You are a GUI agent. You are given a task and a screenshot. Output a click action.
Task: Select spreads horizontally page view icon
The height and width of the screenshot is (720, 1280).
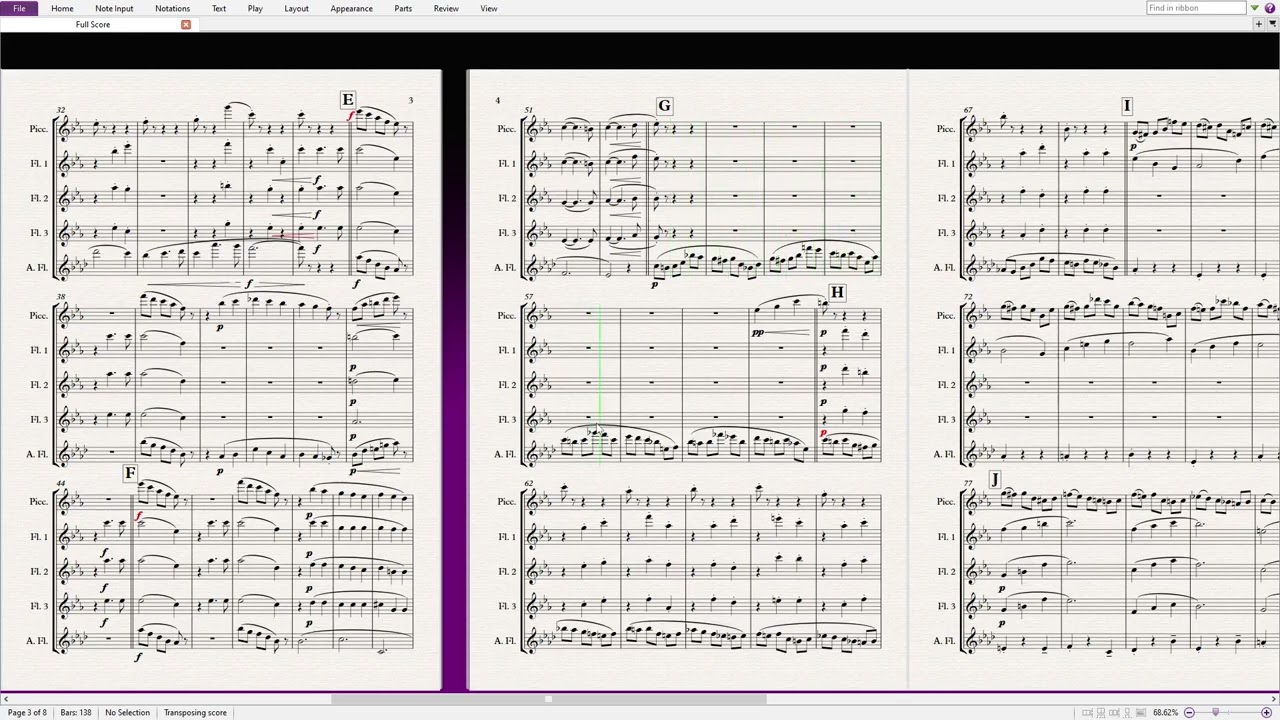click(1087, 712)
